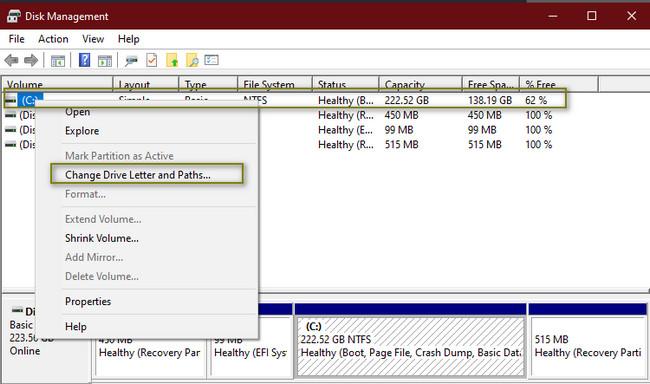Click the checklist settings toolbar icon
The image size is (650, 384).
click(211, 61)
